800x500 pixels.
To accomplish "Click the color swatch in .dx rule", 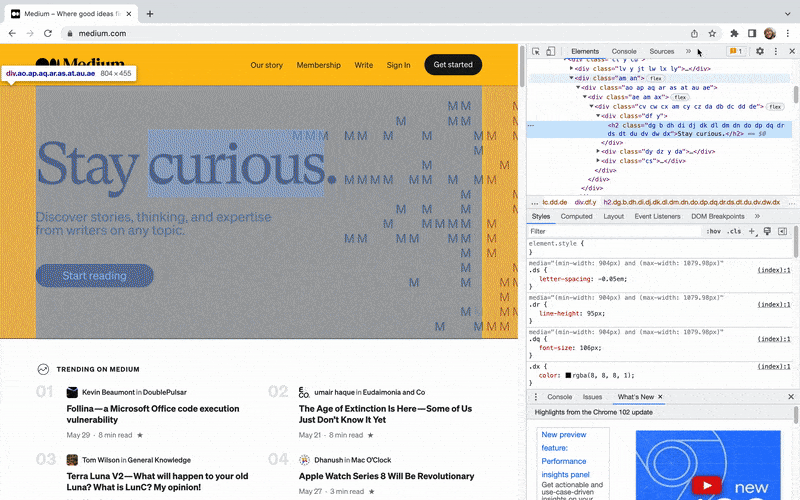I will pos(568,376).
